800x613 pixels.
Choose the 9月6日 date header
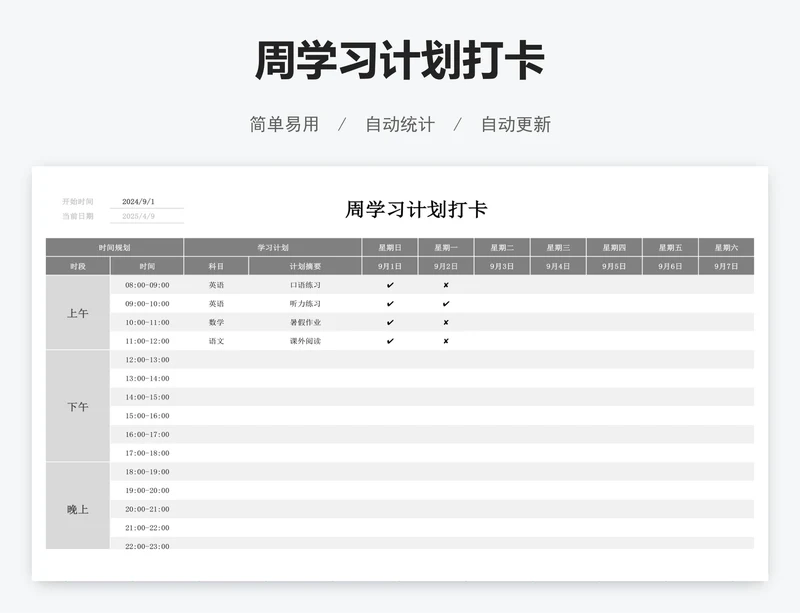pos(670,266)
